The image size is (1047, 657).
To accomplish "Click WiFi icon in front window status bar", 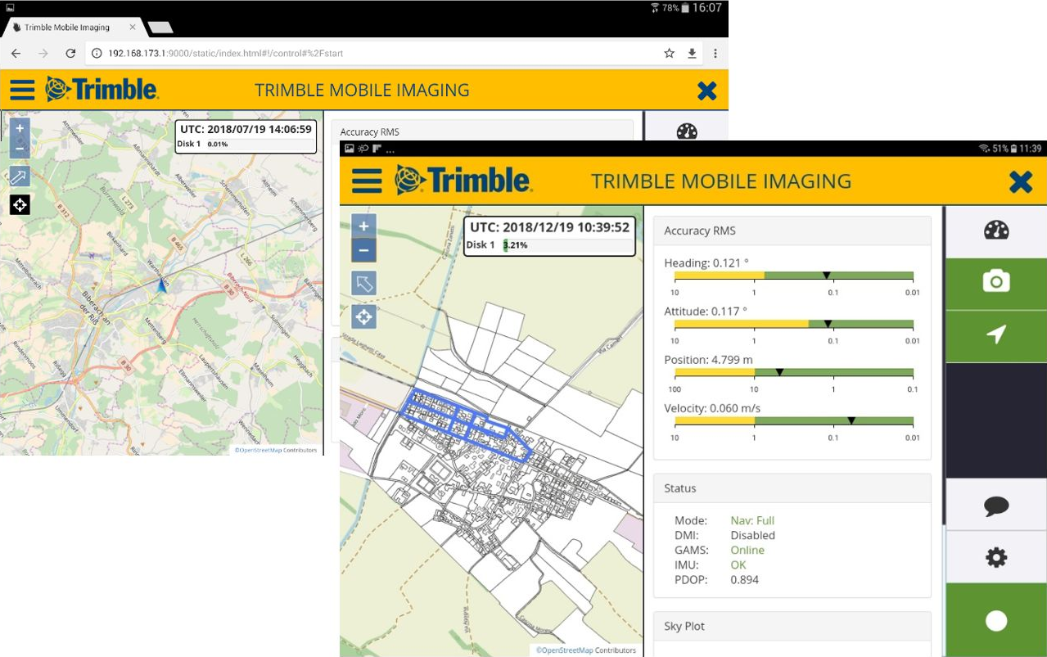I will (984, 148).
